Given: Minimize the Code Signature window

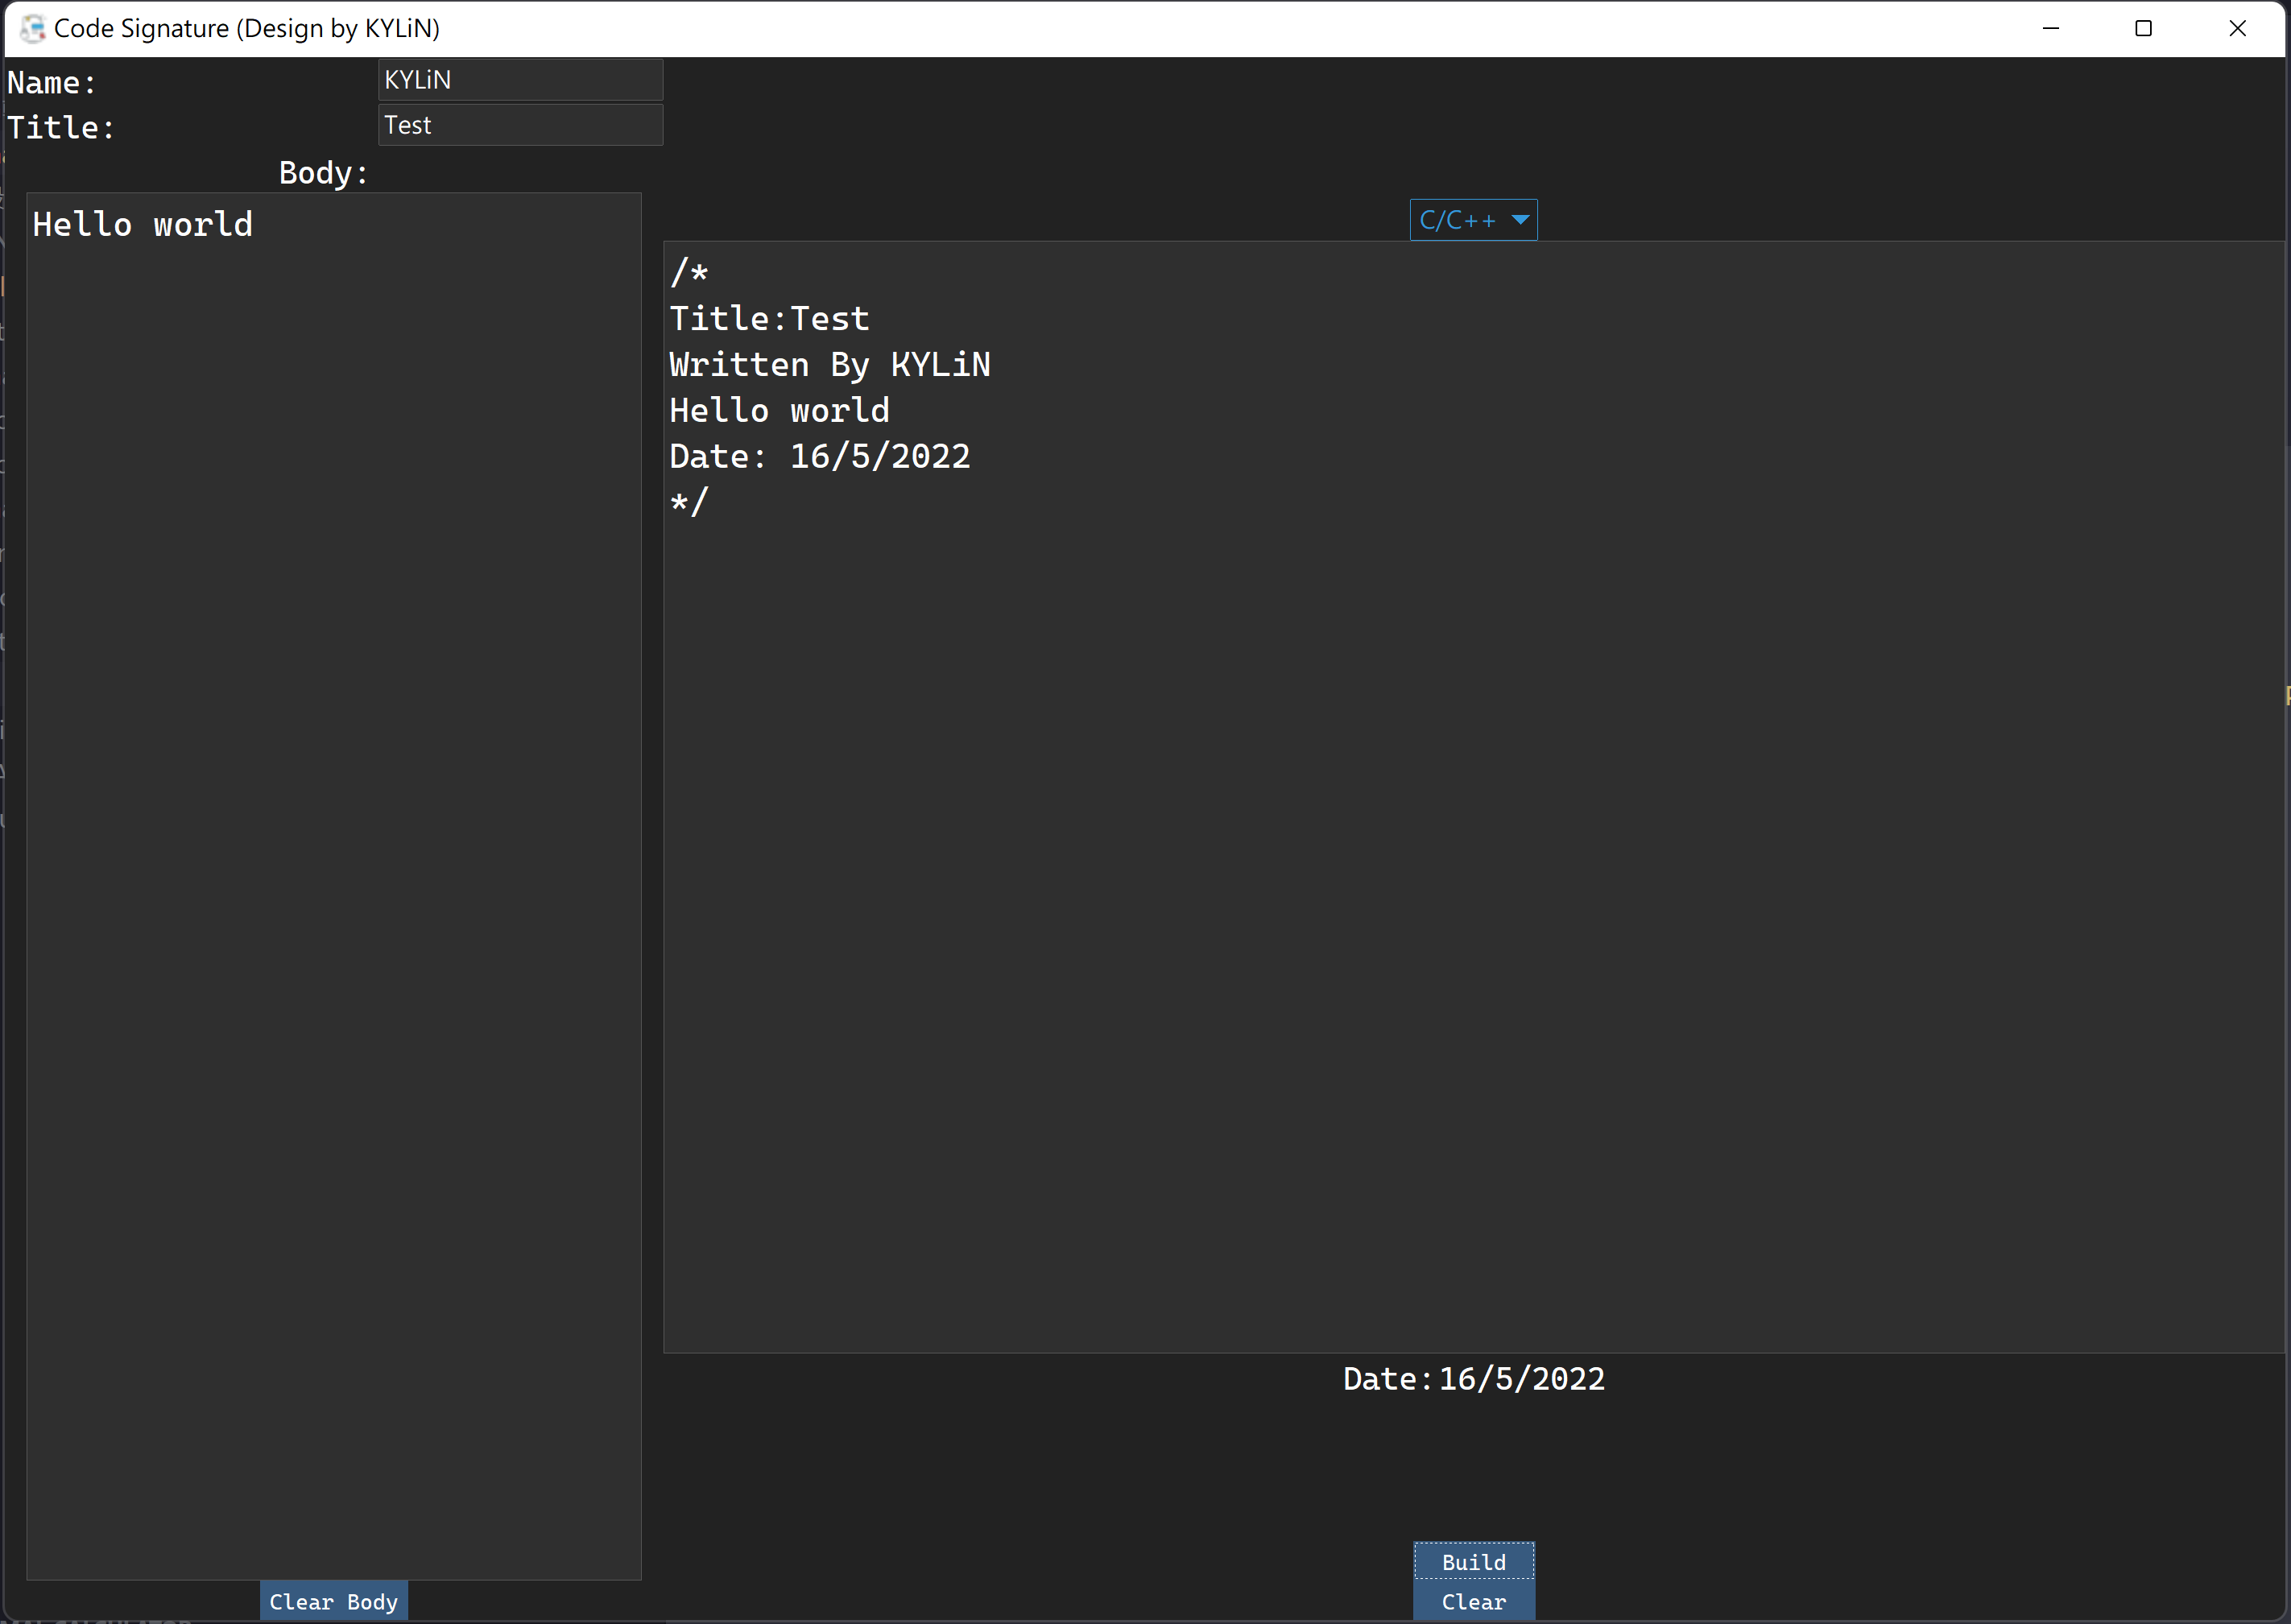Looking at the screenshot, I should pos(2051,28).
